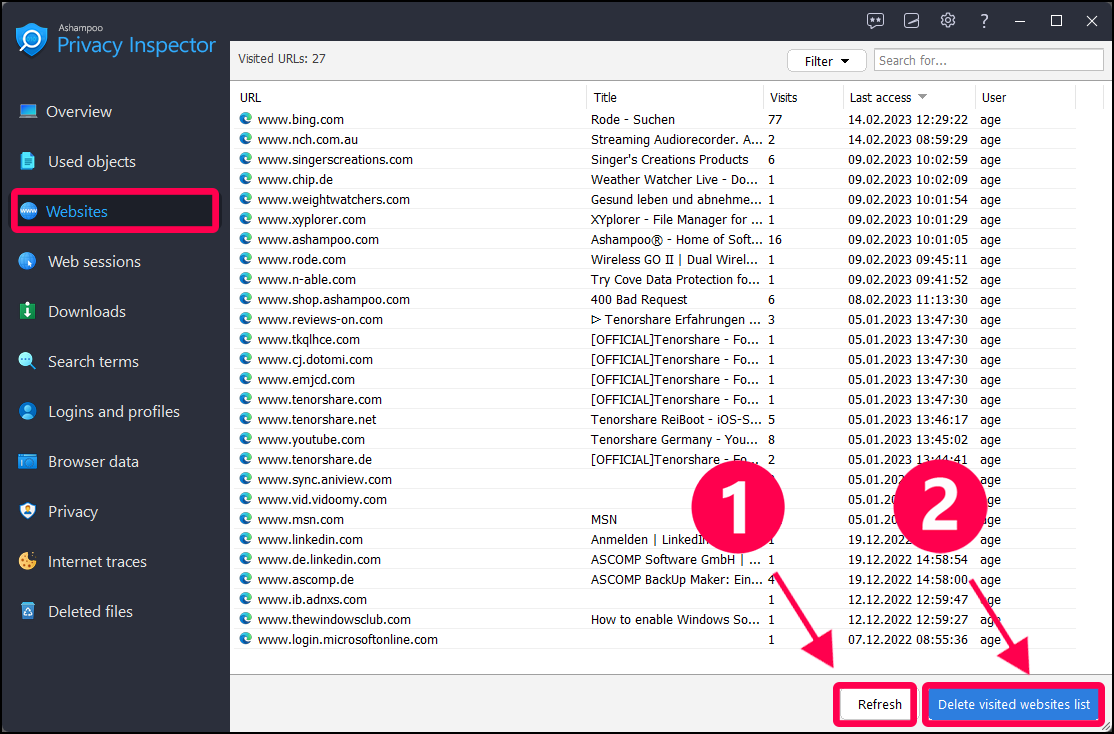The image size is (1114, 734).
Task: Click Edge icon beside www.rode.com
Action: click(x=246, y=259)
